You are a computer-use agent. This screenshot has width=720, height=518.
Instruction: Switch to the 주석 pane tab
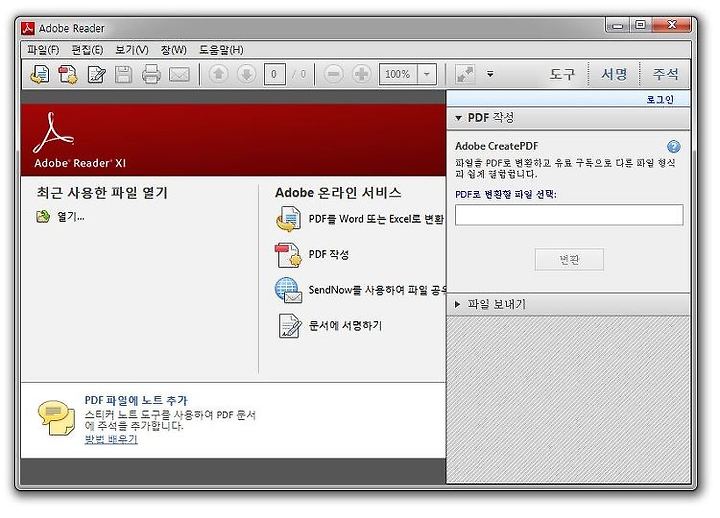point(665,74)
